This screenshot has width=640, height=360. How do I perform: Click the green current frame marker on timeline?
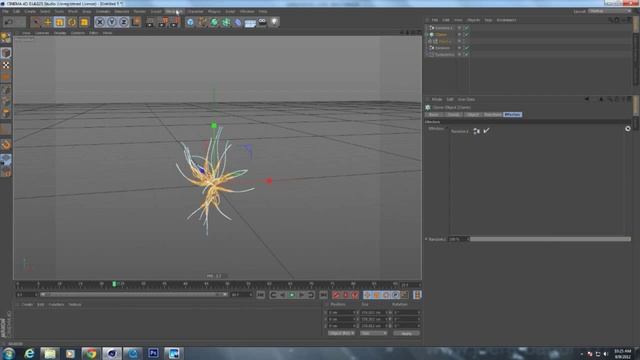pos(114,284)
